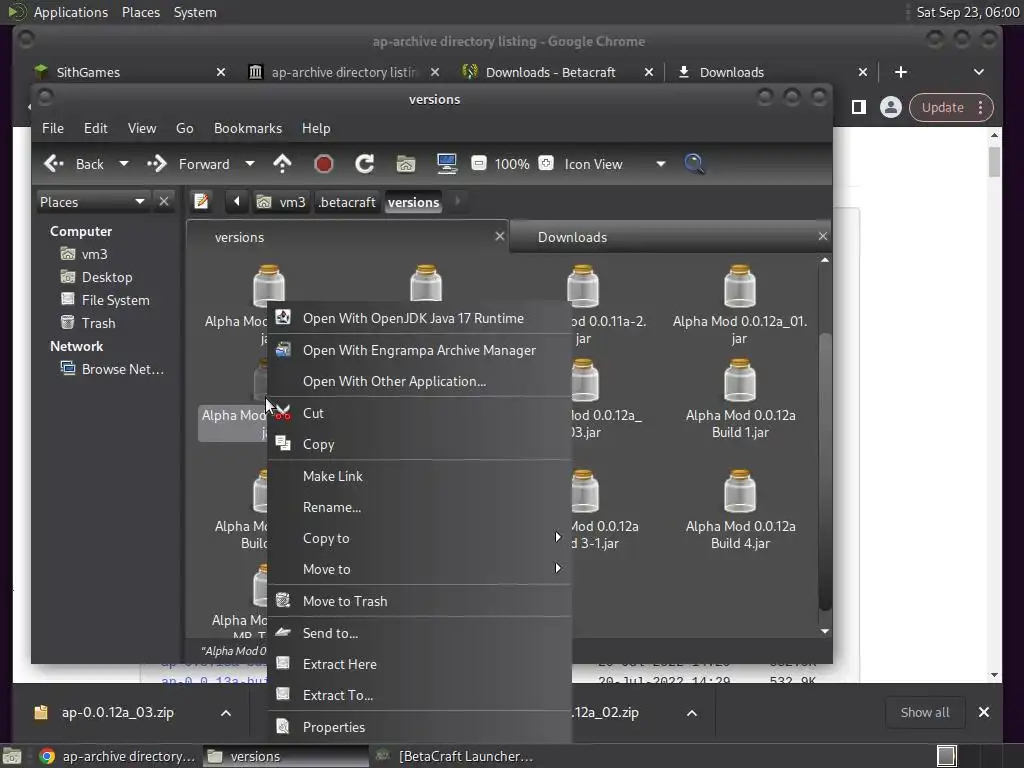Switch to SithGames Chrome tab
Image resolution: width=1024 pixels, height=768 pixels.
click(131, 72)
